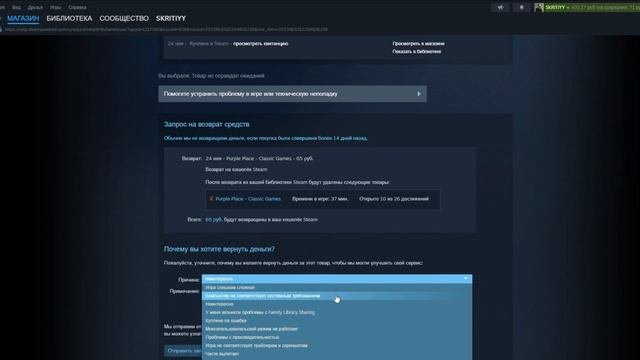640x360 pixels.
Task: Switch to the БИБЛИОТЕКА tab
Action: click(x=69, y=18)
